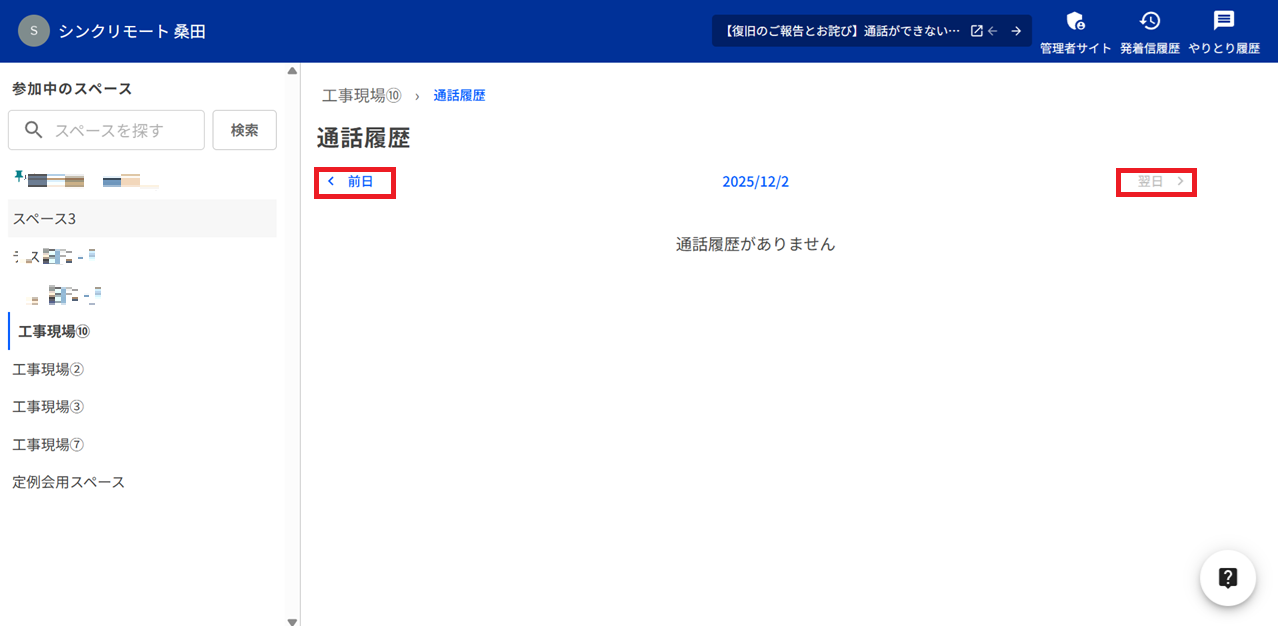Click the scrollbar down arrow in the sidebar
This screenshot has width=1278, height=626.
[291, 620]
